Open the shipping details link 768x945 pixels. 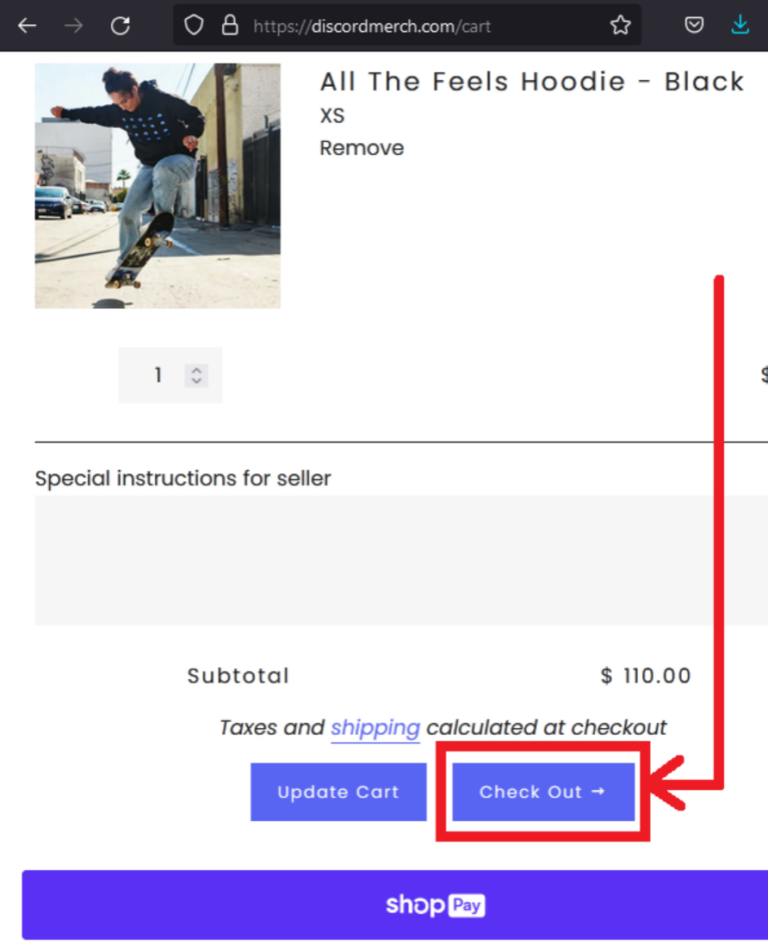[x=375, y=728]
